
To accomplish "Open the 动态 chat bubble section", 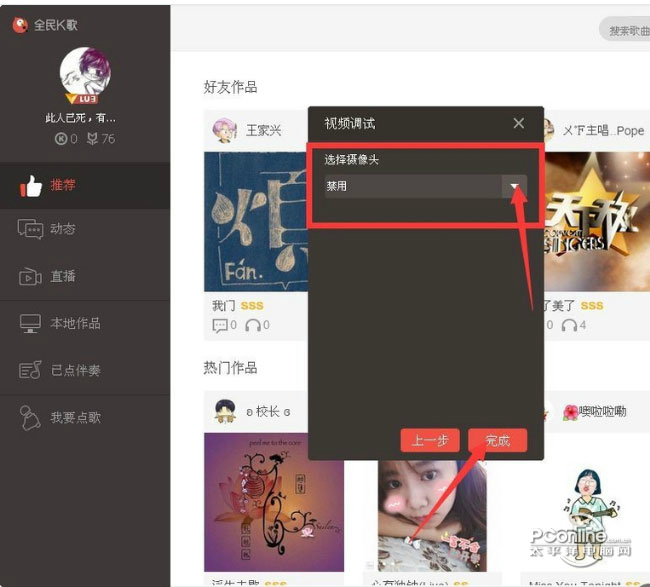I will (x=85, y=228).
